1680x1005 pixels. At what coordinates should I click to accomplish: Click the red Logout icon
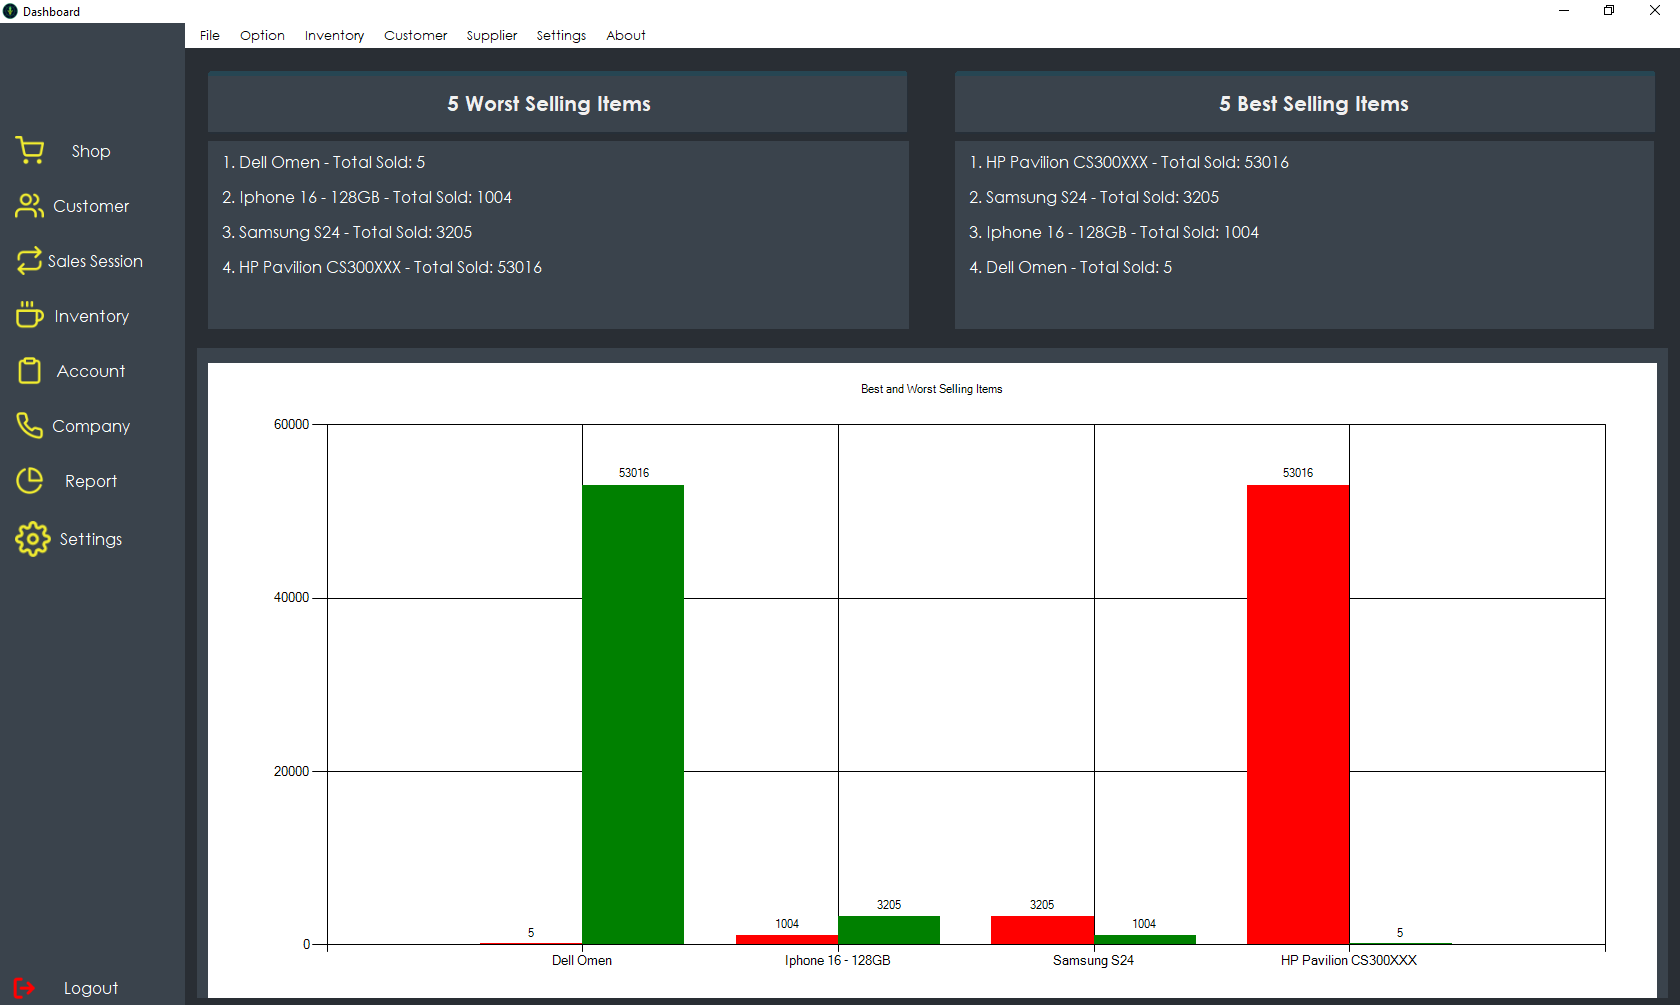pos(25,988)
